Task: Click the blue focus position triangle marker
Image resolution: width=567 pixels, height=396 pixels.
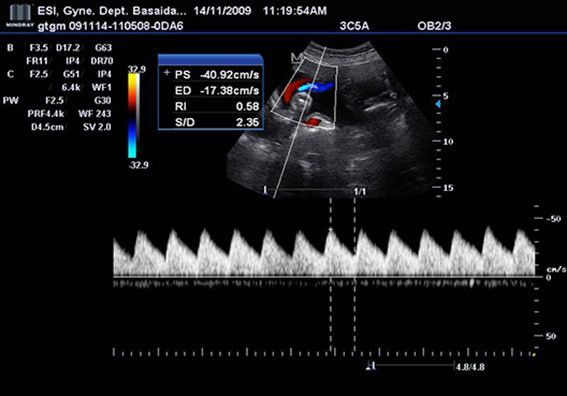Action: coord(438,104)
